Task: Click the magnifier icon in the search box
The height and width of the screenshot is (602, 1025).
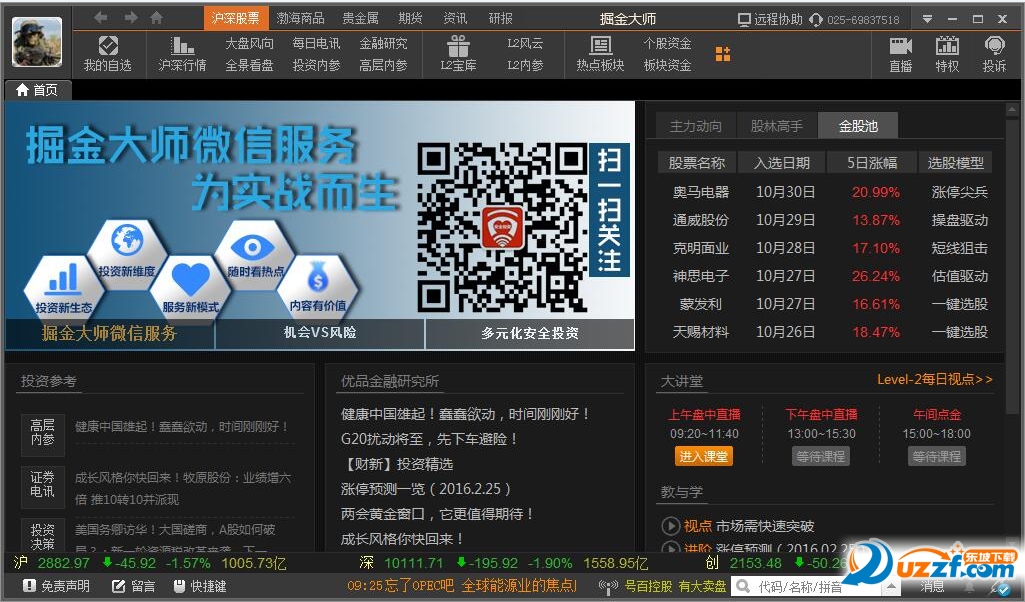Action: click(743, 586)
